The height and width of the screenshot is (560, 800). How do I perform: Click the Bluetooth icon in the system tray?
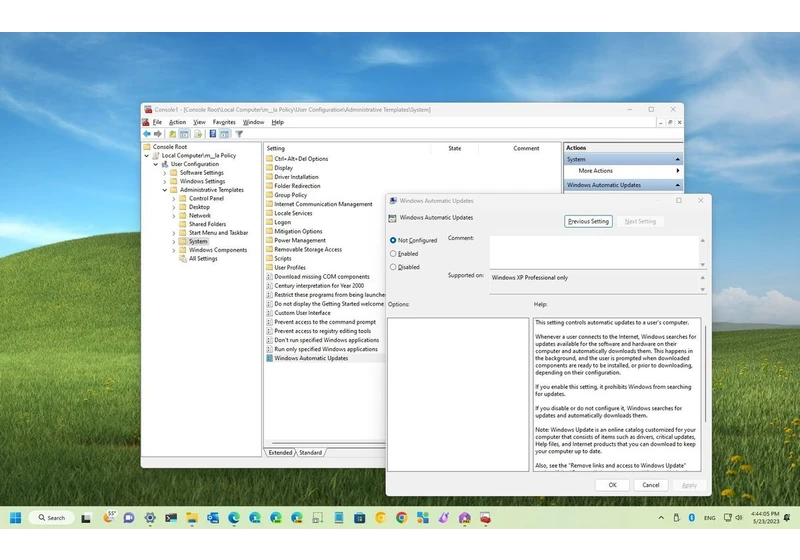[x=692, y=518]
